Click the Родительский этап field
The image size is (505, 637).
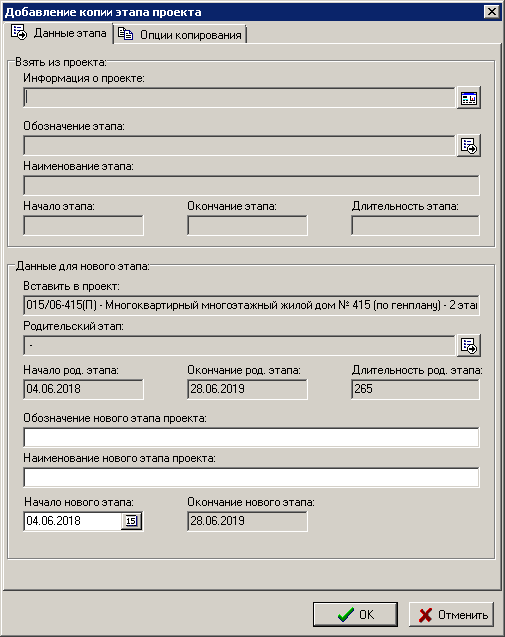click(x=239, y=346)
